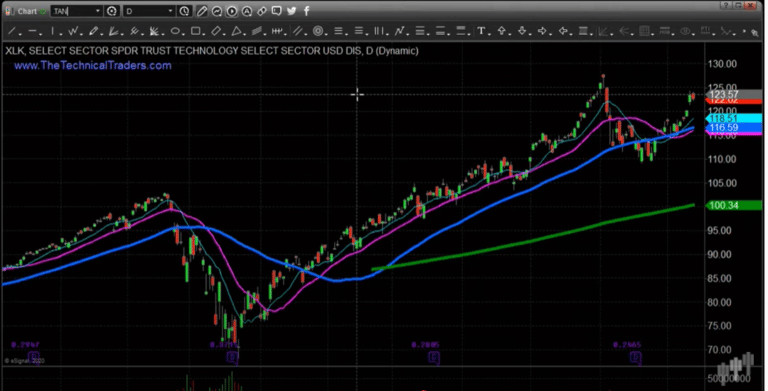Screen dimensions: 768x391
Task: Open dropdown arrow beside text T tool
Action: coord(489,34)
